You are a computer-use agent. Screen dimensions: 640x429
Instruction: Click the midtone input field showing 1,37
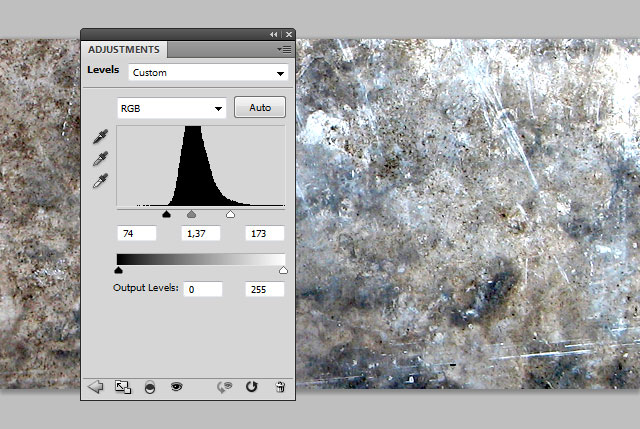click(201, 233)
